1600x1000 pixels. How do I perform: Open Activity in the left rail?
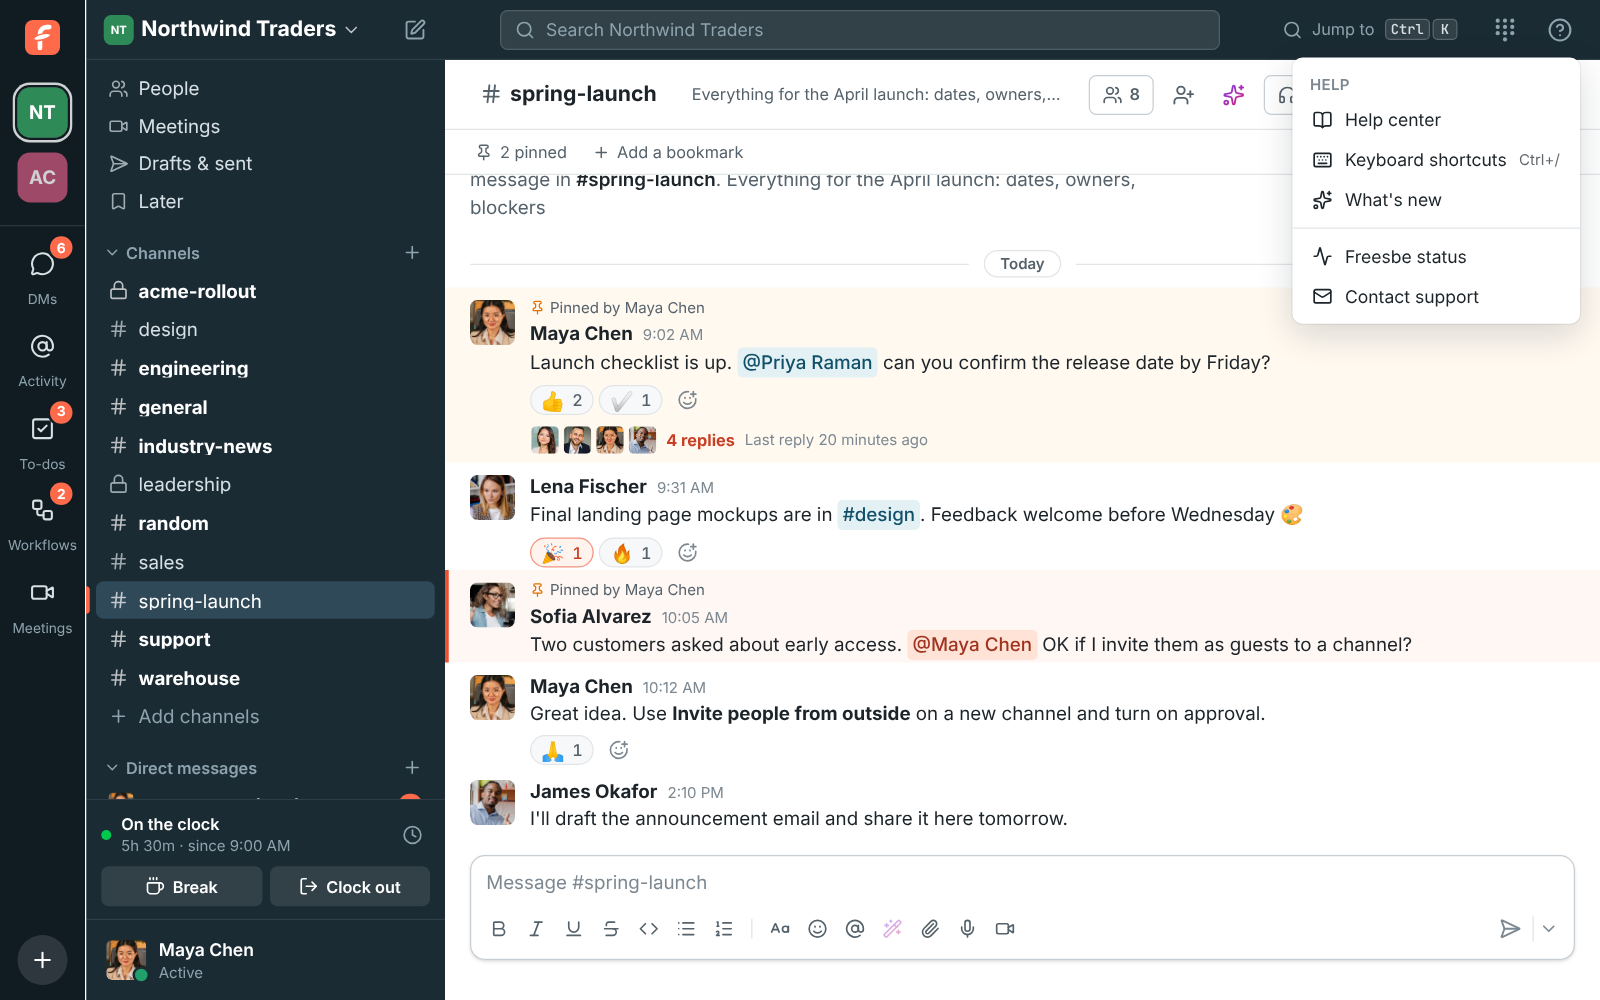42,359
